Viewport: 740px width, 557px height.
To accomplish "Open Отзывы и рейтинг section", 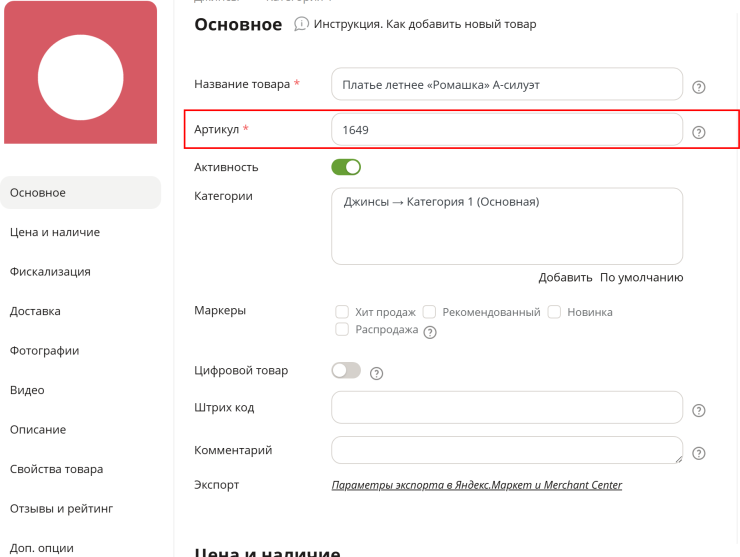I will pos(61,509).
